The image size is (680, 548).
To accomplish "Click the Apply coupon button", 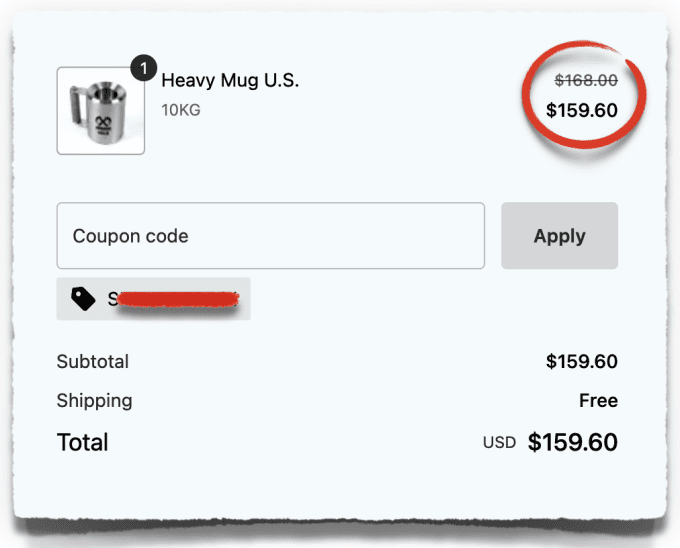I will tap(559, 236).
